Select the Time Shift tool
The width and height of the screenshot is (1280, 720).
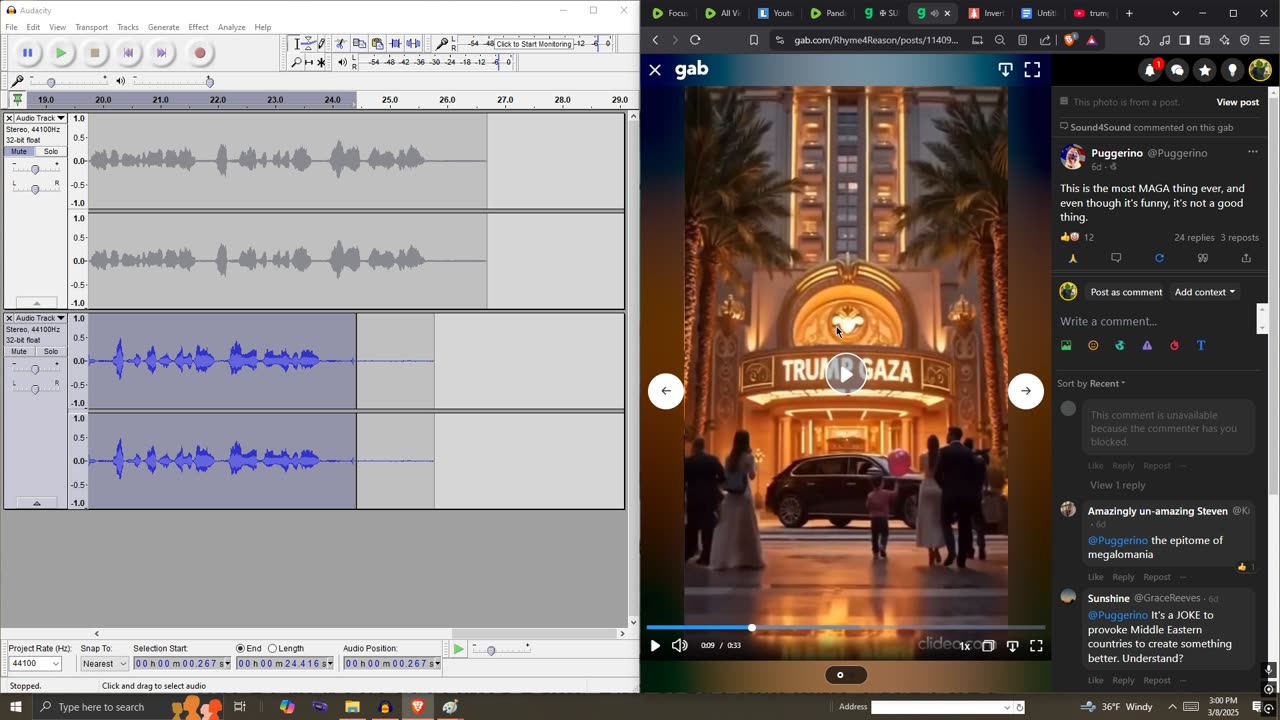click(309, 62)
